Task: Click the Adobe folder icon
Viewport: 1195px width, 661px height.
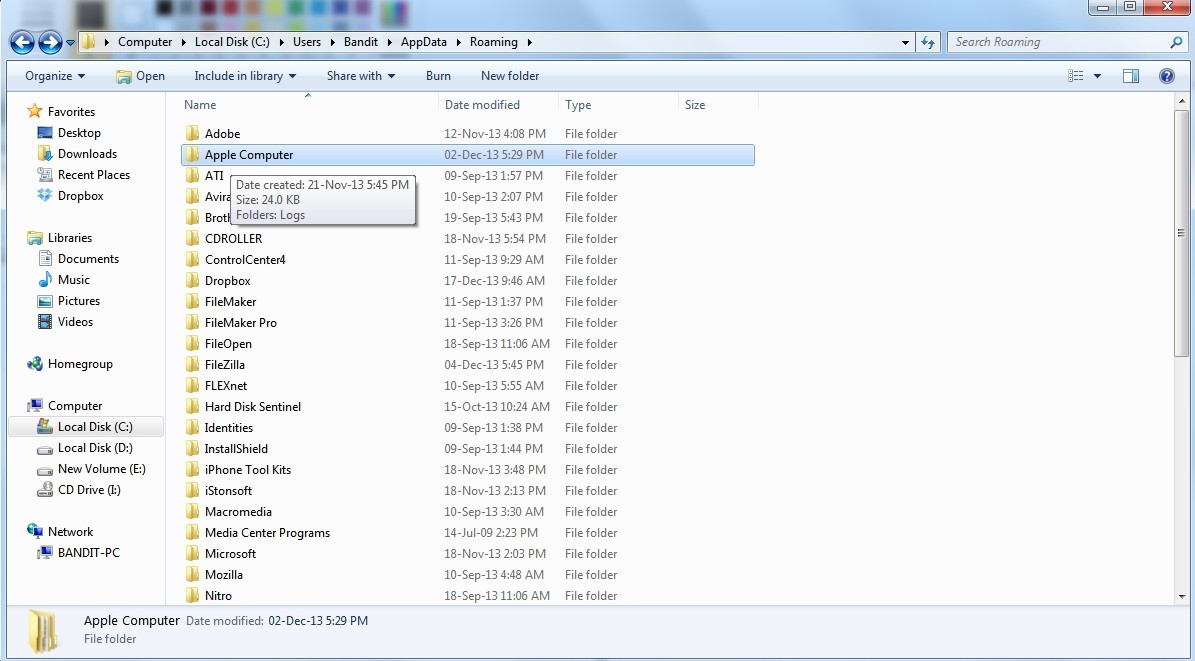Action: coord(193,133)
